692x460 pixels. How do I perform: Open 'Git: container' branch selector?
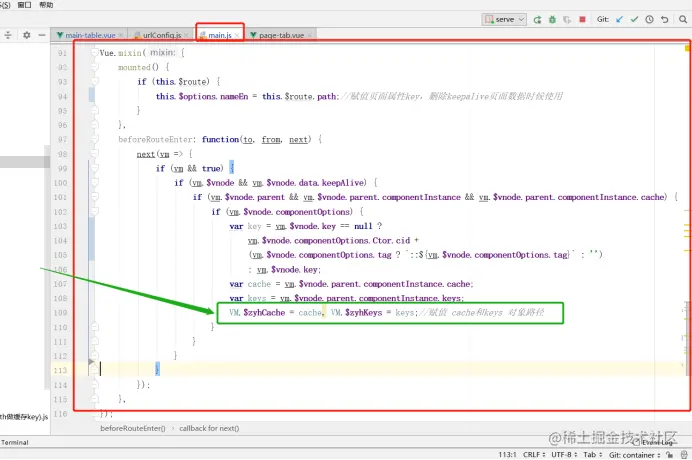(x=634, y=455)
